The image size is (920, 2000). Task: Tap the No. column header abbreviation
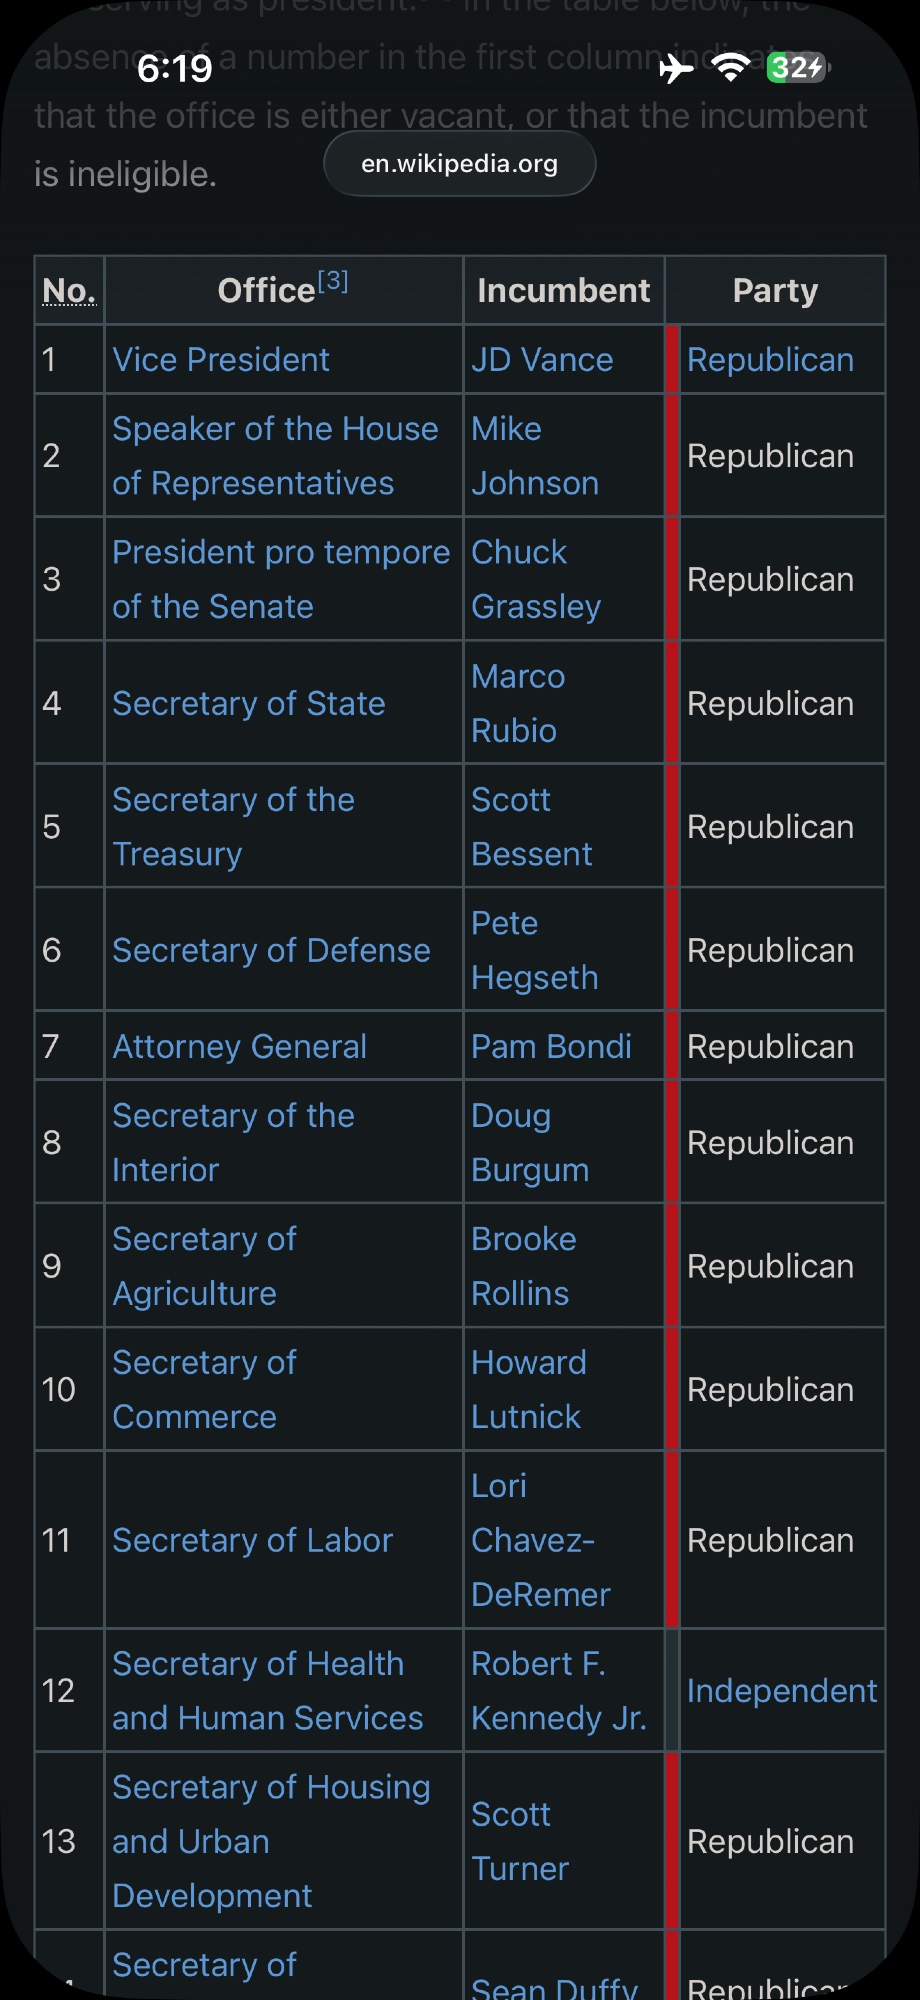(x=69, y=291)
